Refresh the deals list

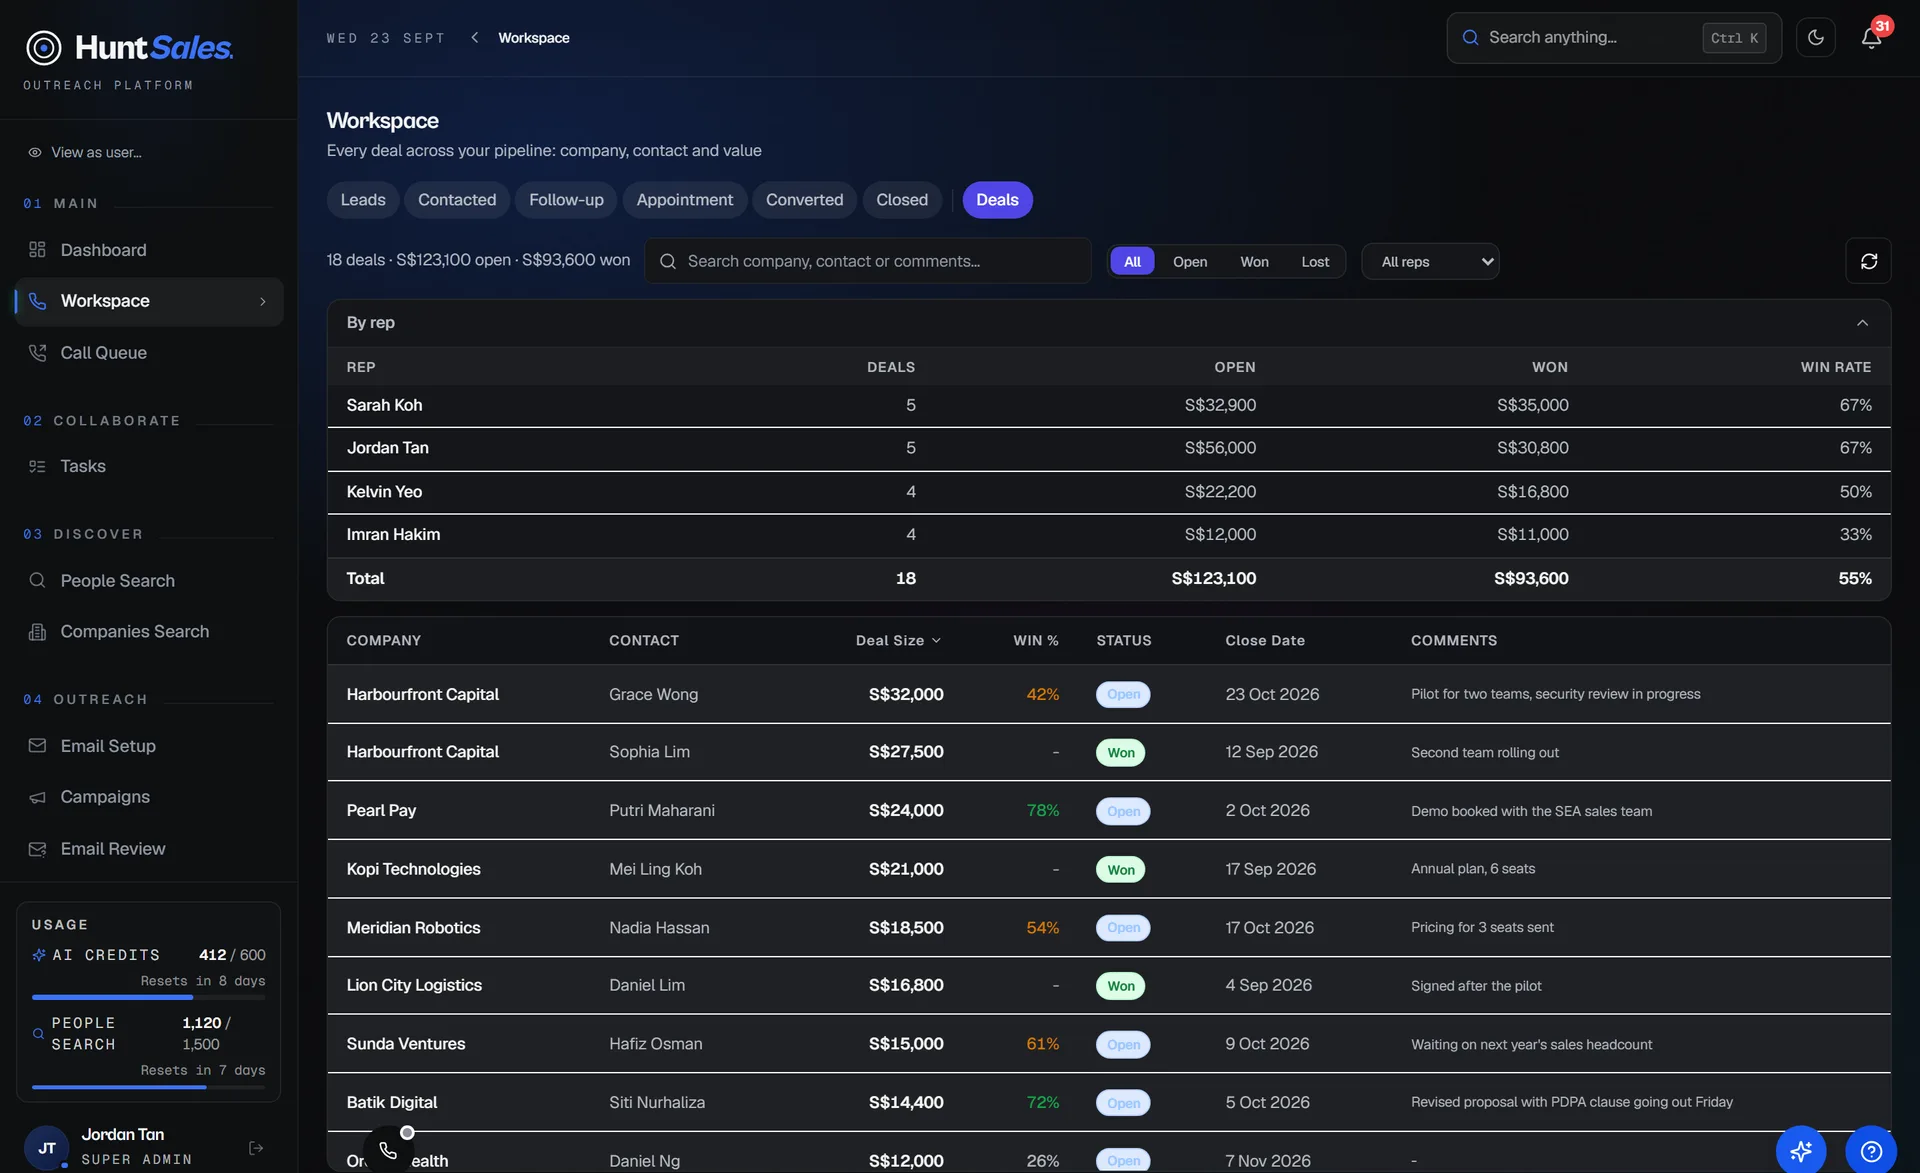(1868, 261)
